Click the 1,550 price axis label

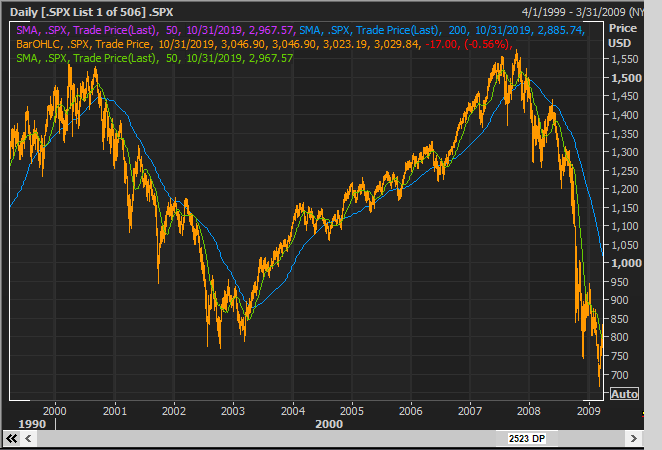click(x=624, y=59)
